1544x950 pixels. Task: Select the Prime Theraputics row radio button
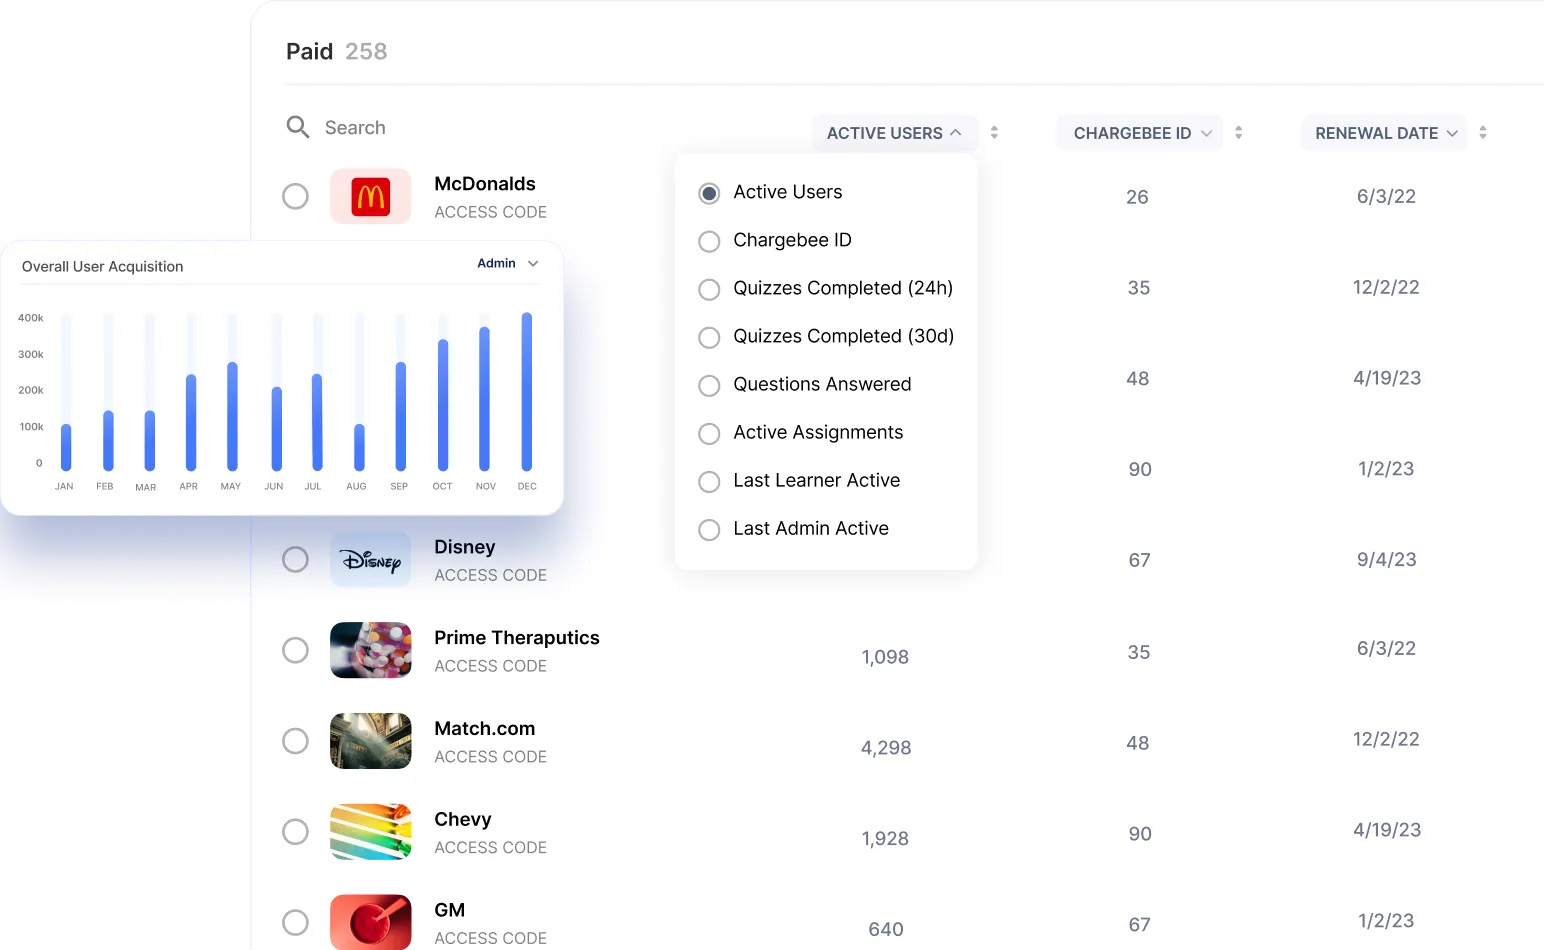pos(295,650)
